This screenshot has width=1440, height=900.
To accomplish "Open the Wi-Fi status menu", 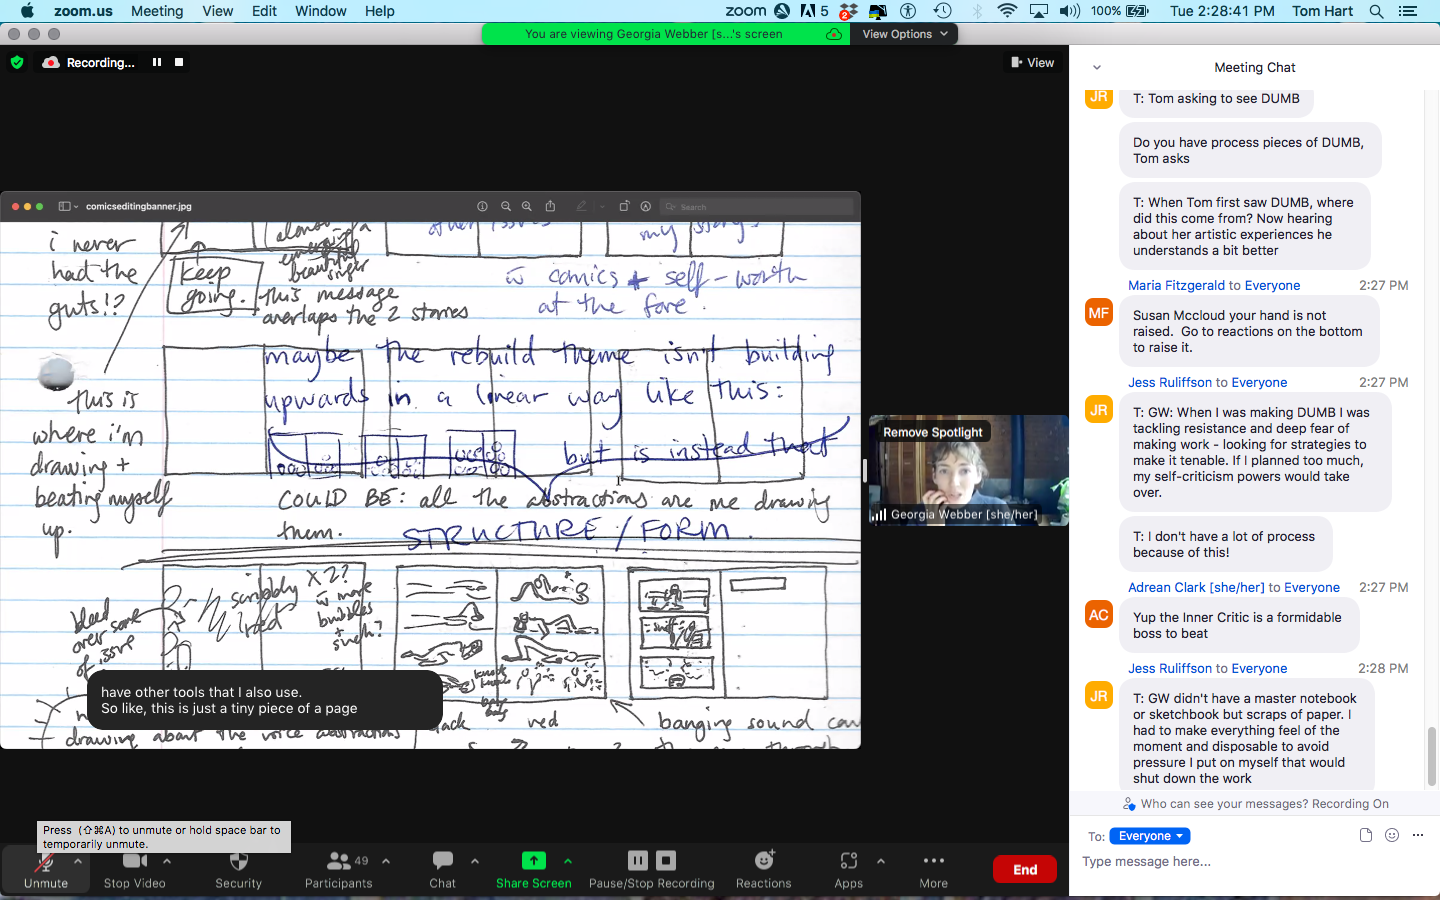I will 1007,11.
